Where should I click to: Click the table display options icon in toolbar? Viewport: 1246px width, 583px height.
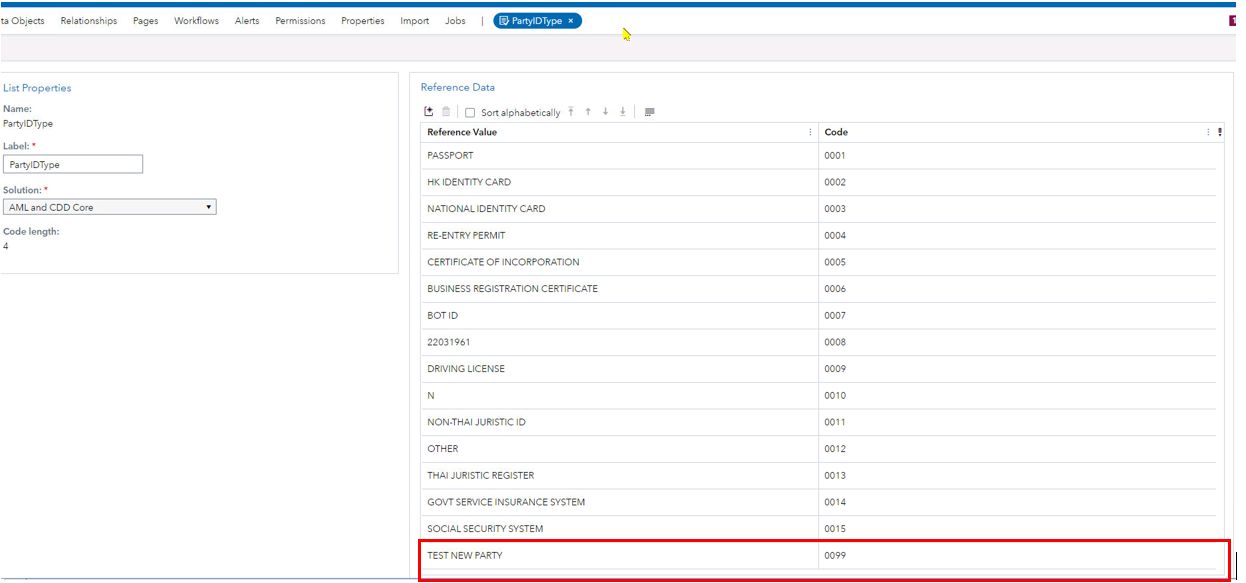[649, 112]
